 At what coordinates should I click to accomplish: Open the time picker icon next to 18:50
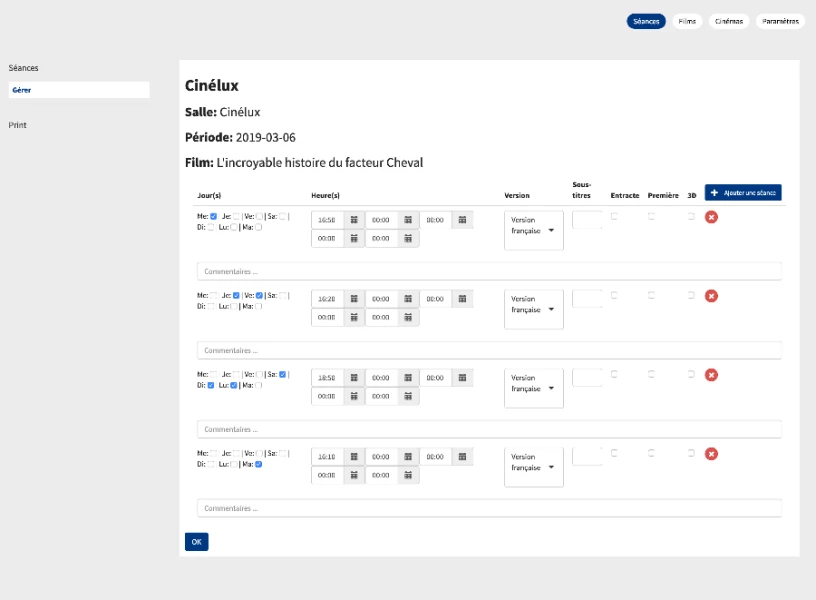point(354,378)
